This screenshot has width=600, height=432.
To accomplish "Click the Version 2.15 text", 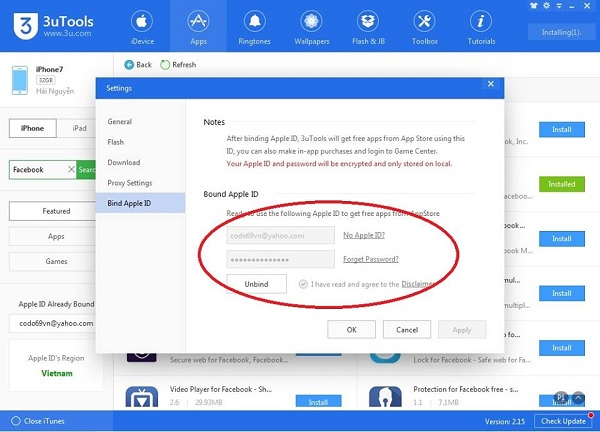I will [x=505, y=421].
